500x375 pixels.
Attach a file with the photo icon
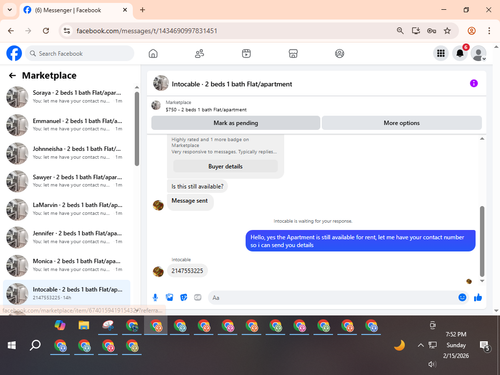pyautogui.click(x=169, y=297)
